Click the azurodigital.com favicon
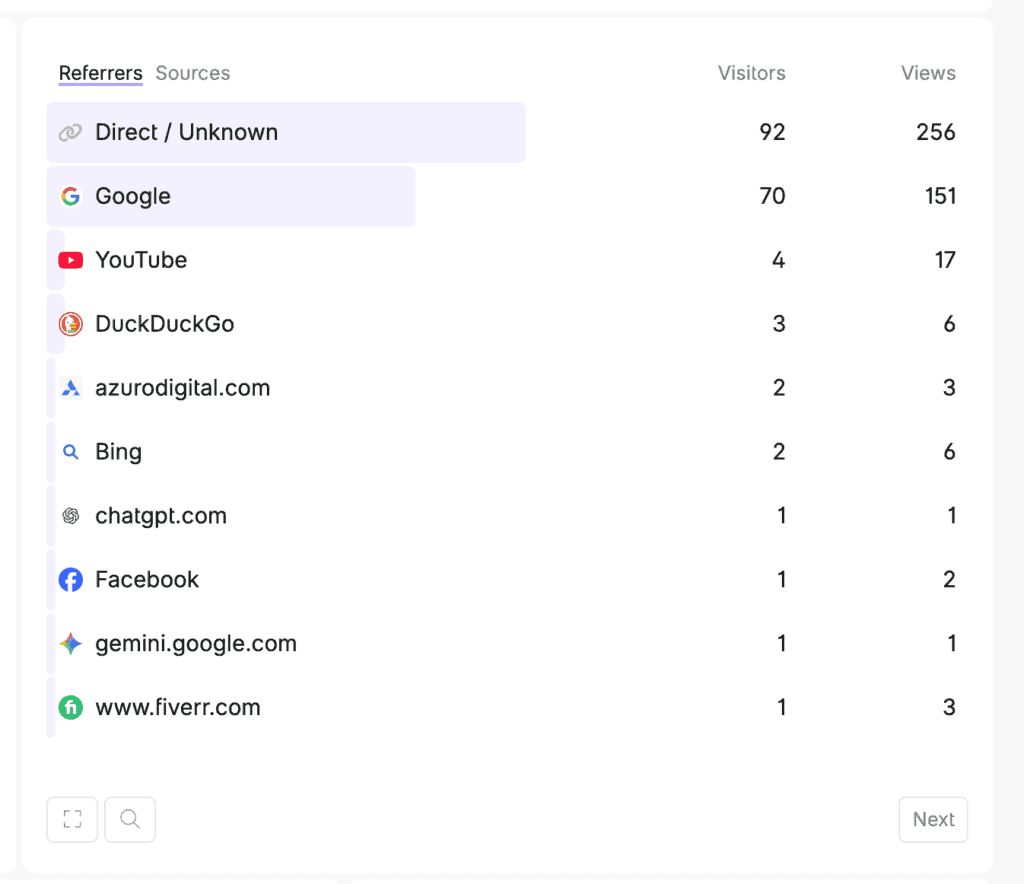This screenshot has width=1024, height=884. [69, 388]
